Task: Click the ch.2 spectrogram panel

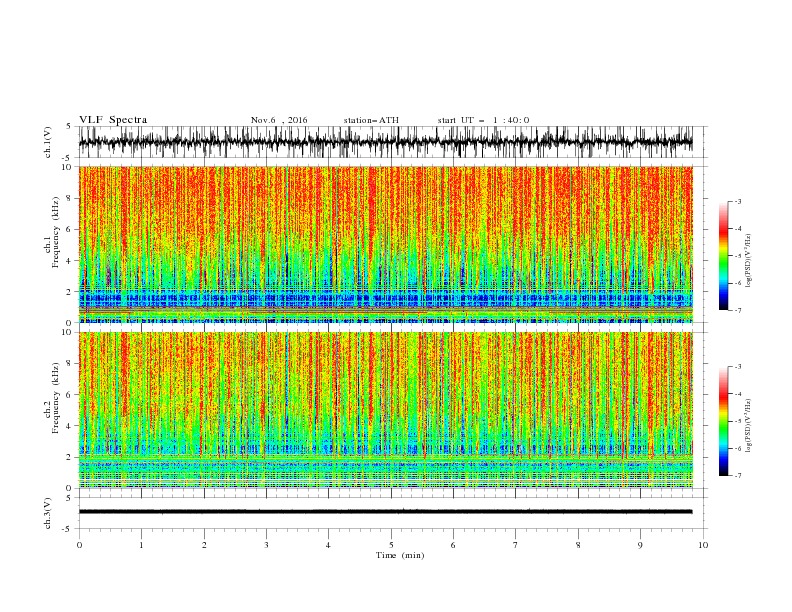Action: (385, 410)
